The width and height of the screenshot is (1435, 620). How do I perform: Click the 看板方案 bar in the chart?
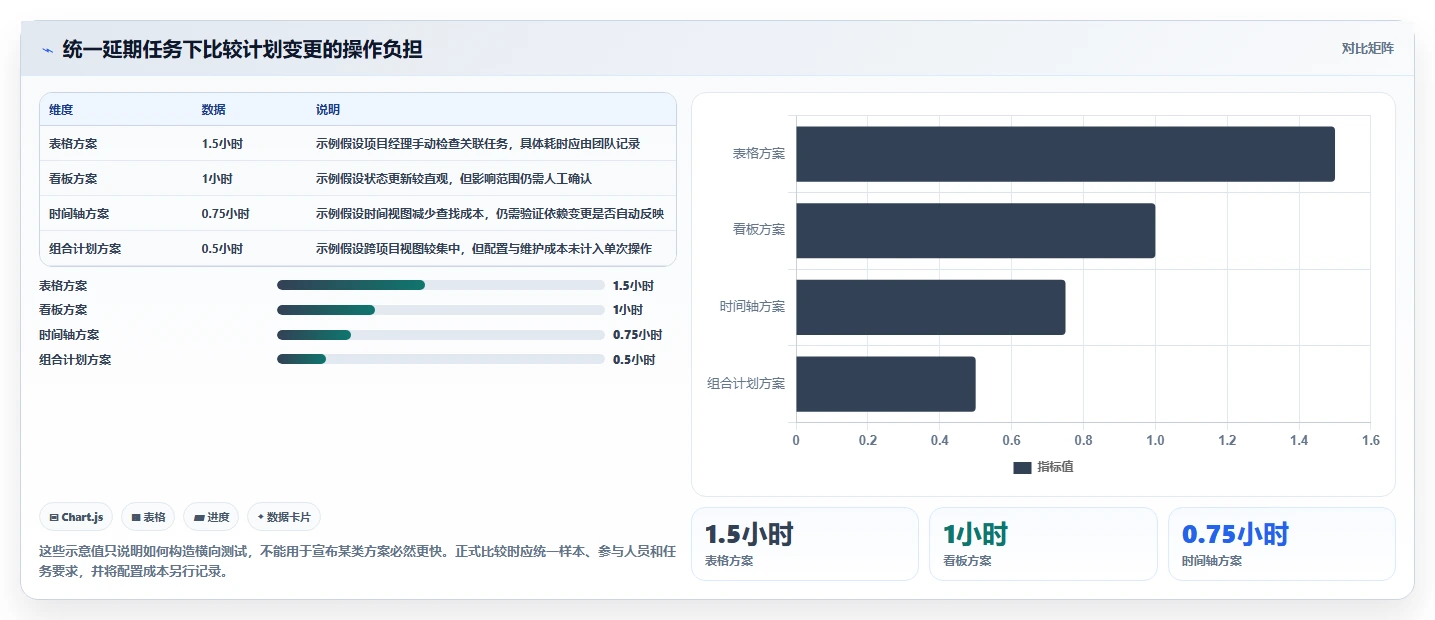pyautogui.click(x=975, y=231)
